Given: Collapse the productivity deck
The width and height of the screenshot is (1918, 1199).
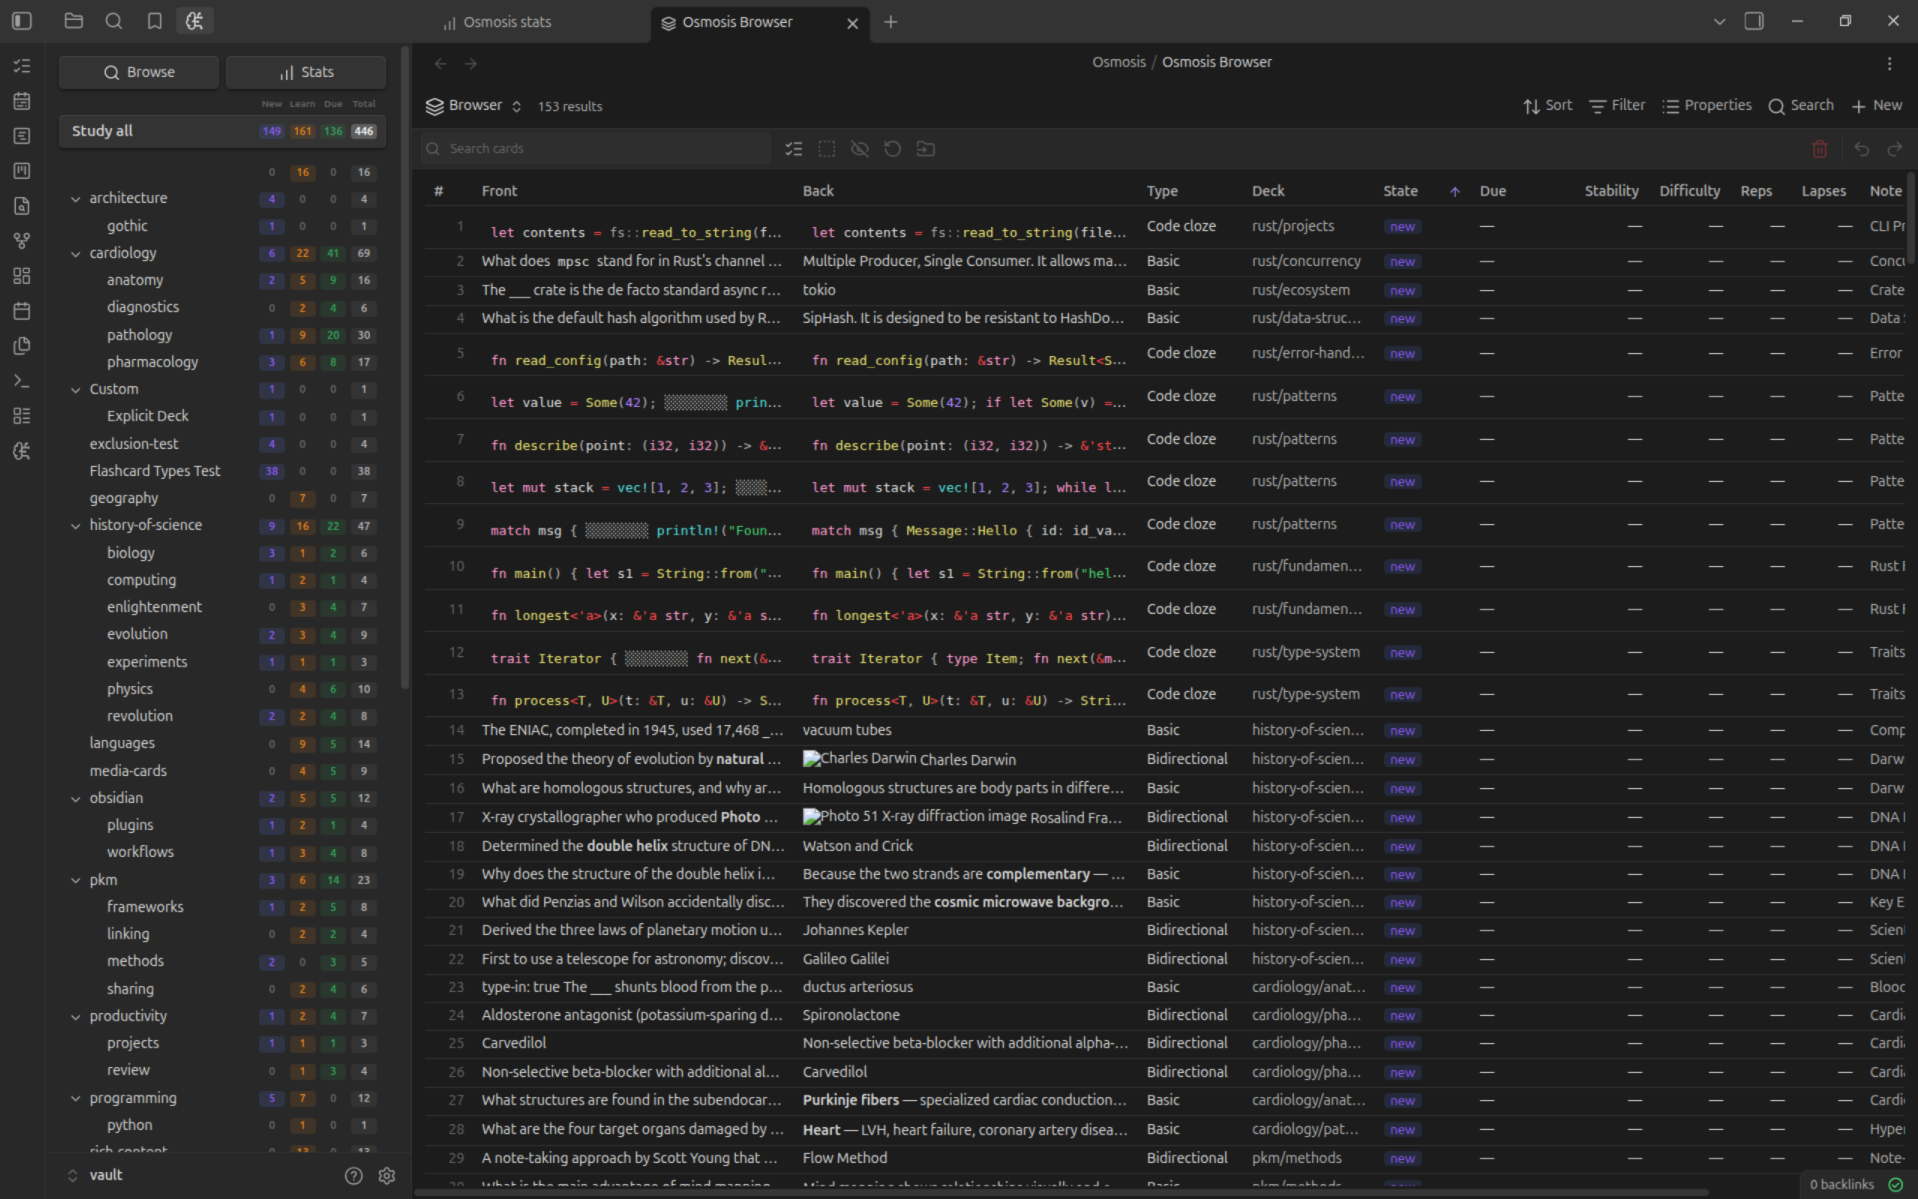Looking at the screenshot, I should tap(75, 1017).
